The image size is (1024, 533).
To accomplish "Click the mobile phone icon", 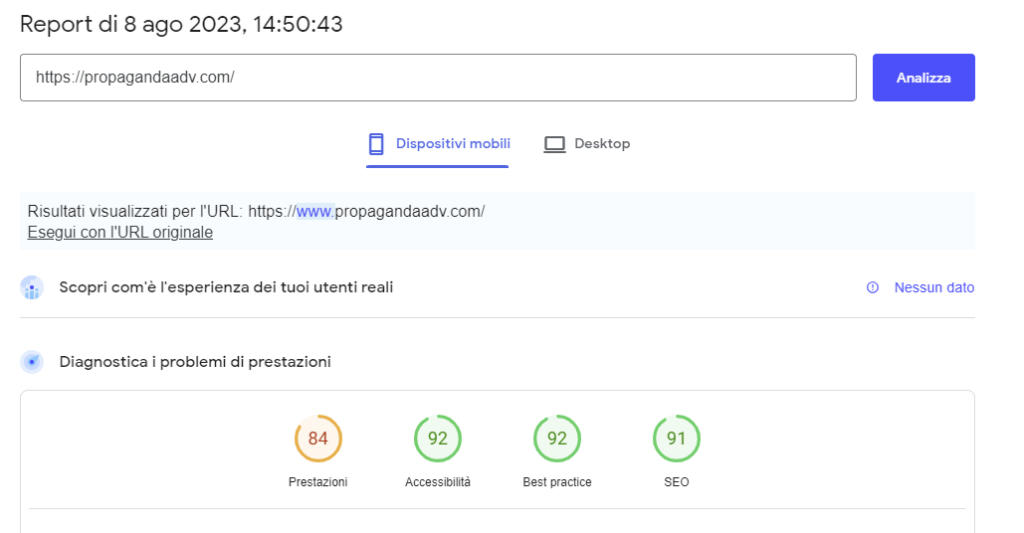I will 376,144.
